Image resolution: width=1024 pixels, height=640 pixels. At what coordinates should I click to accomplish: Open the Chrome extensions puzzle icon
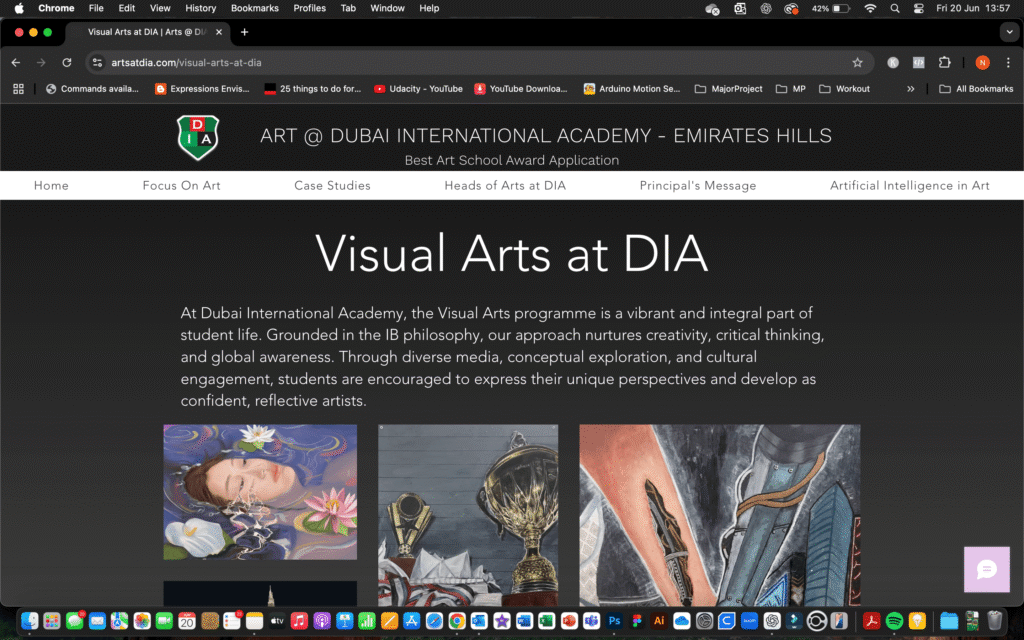[944, 62]
